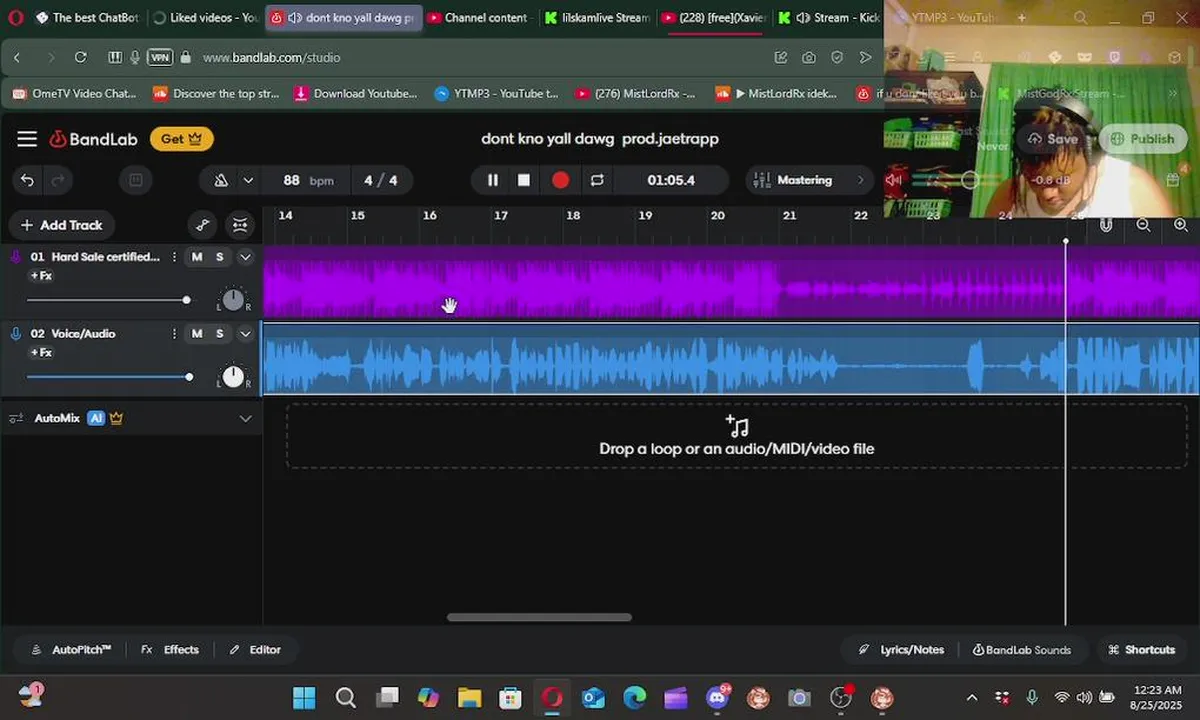1200x720 pixels.
Task: Mute track 01 Hard Sale certified
Action: coord(197,257)
